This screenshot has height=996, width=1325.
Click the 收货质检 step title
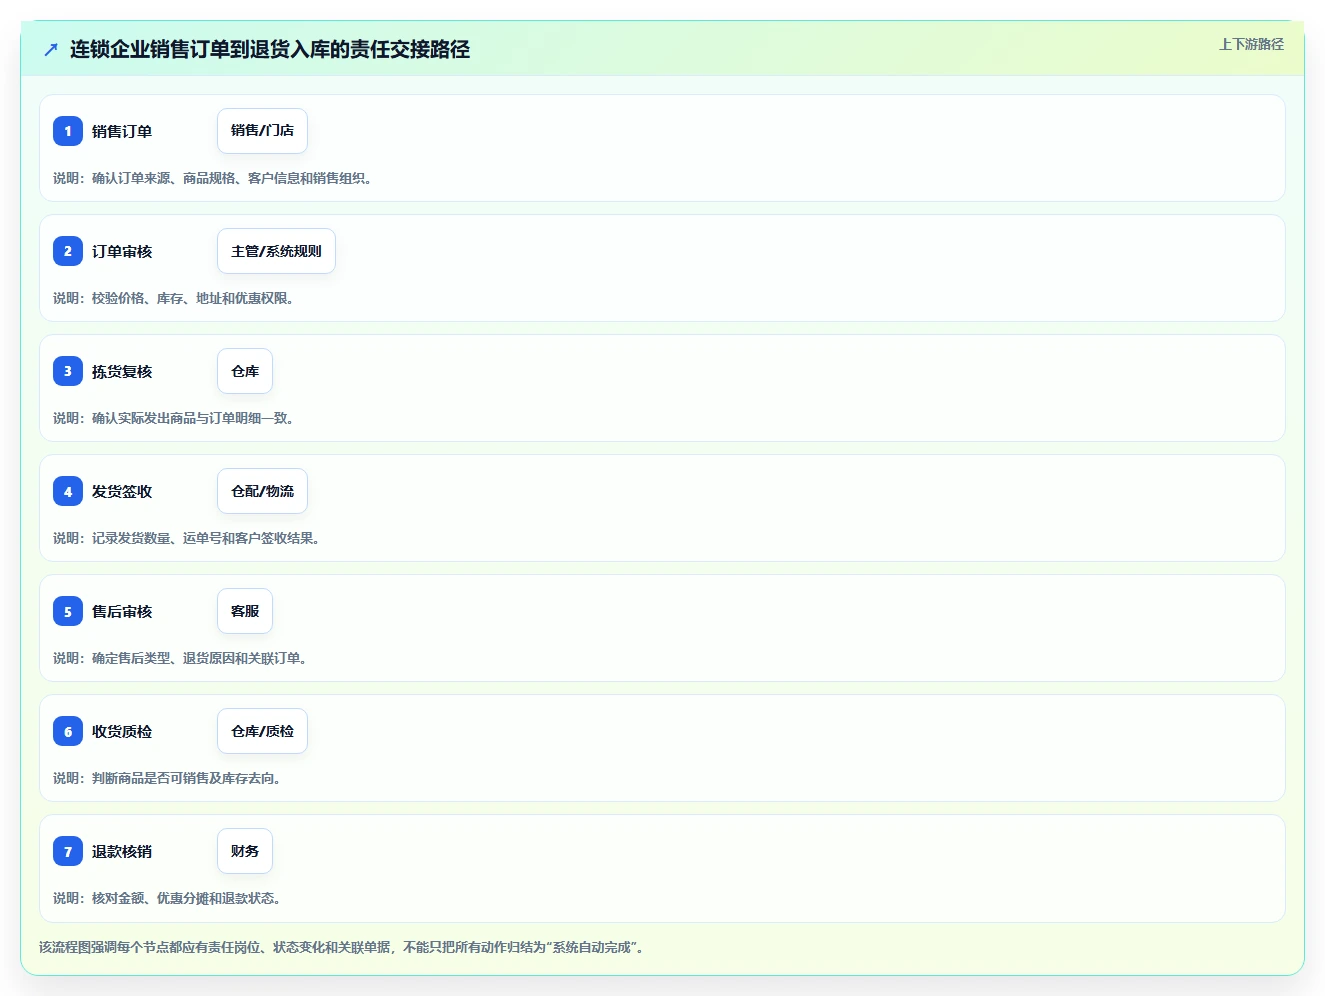[122, 731]
